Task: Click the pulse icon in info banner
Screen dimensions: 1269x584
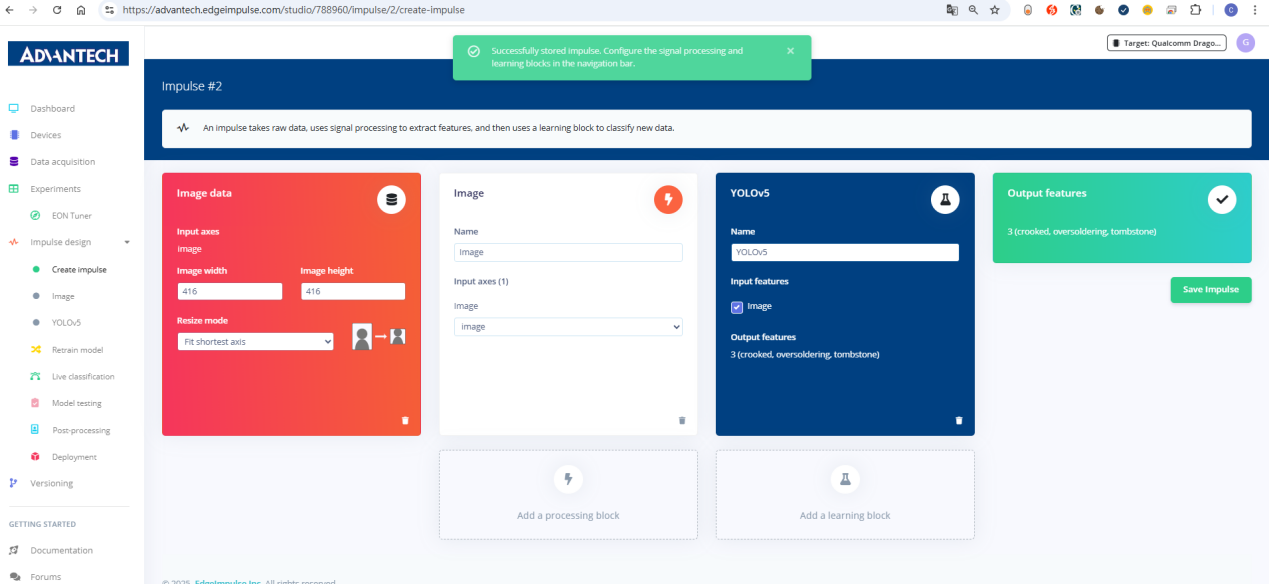Action: (183, 128)
